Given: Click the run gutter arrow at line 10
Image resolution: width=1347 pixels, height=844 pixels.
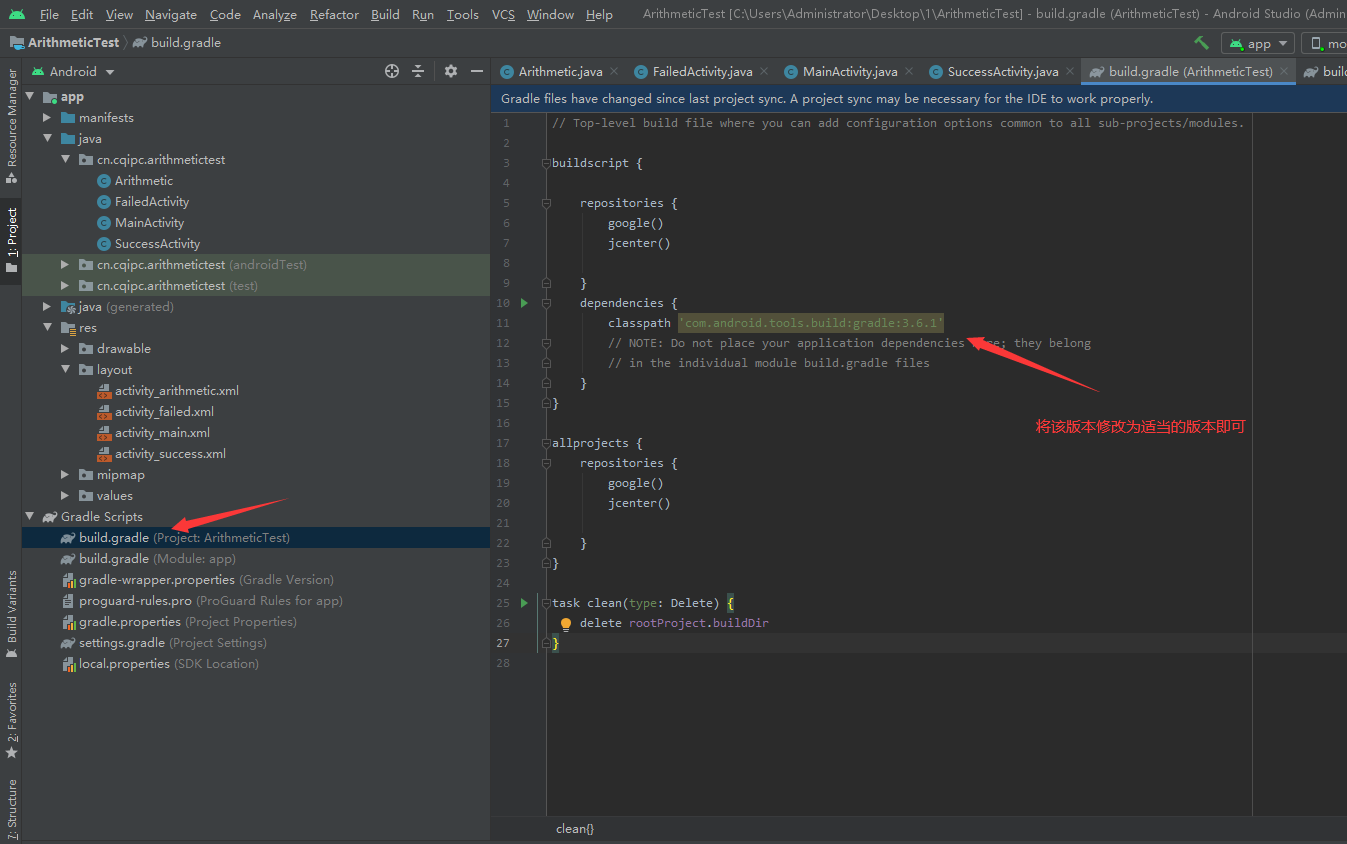Looking at the screenshot, I should [x=524, y=302].
